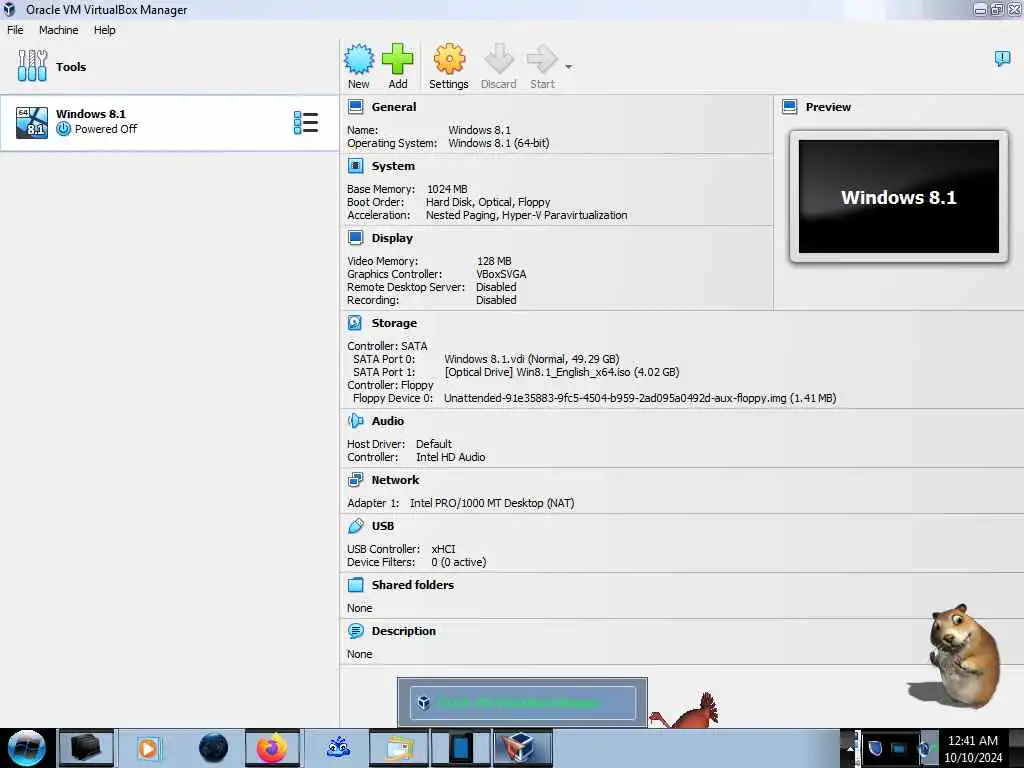Image resolution: width=1024 pixels, height=768 pixels.
Task: Click the Remote Desktop Server Disabled value
Action: 496,287
